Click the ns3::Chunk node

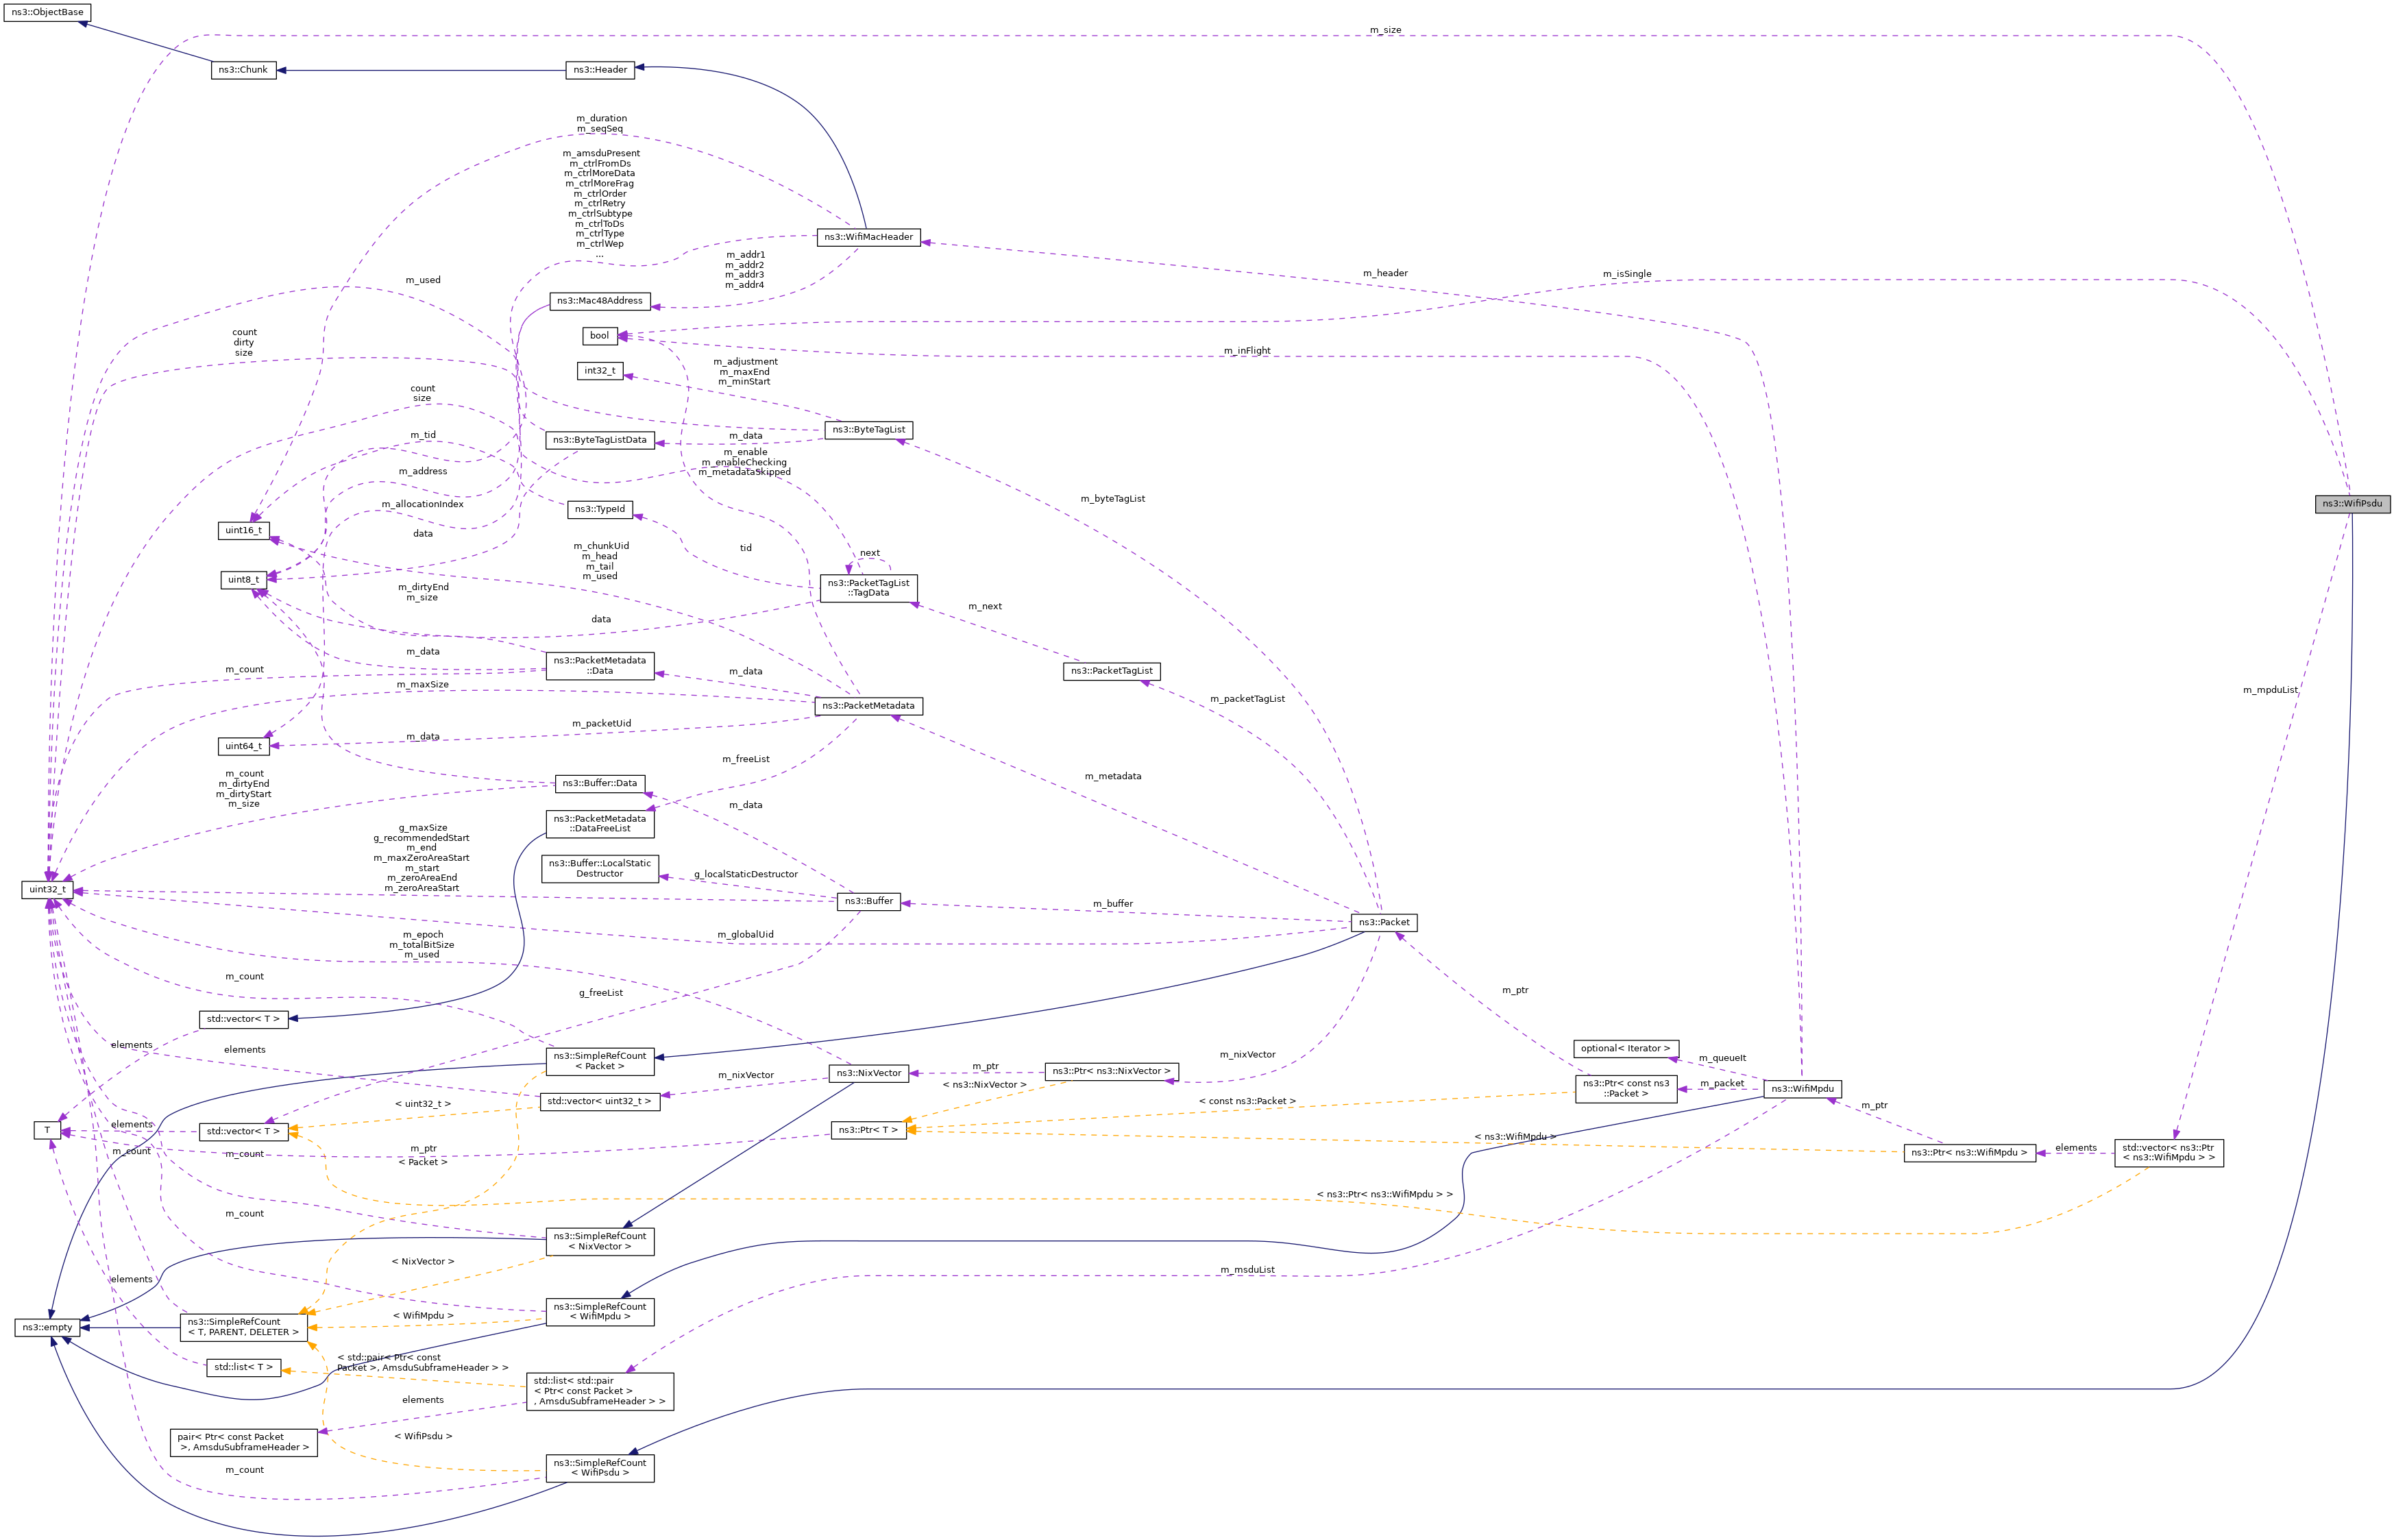point(243,70)
